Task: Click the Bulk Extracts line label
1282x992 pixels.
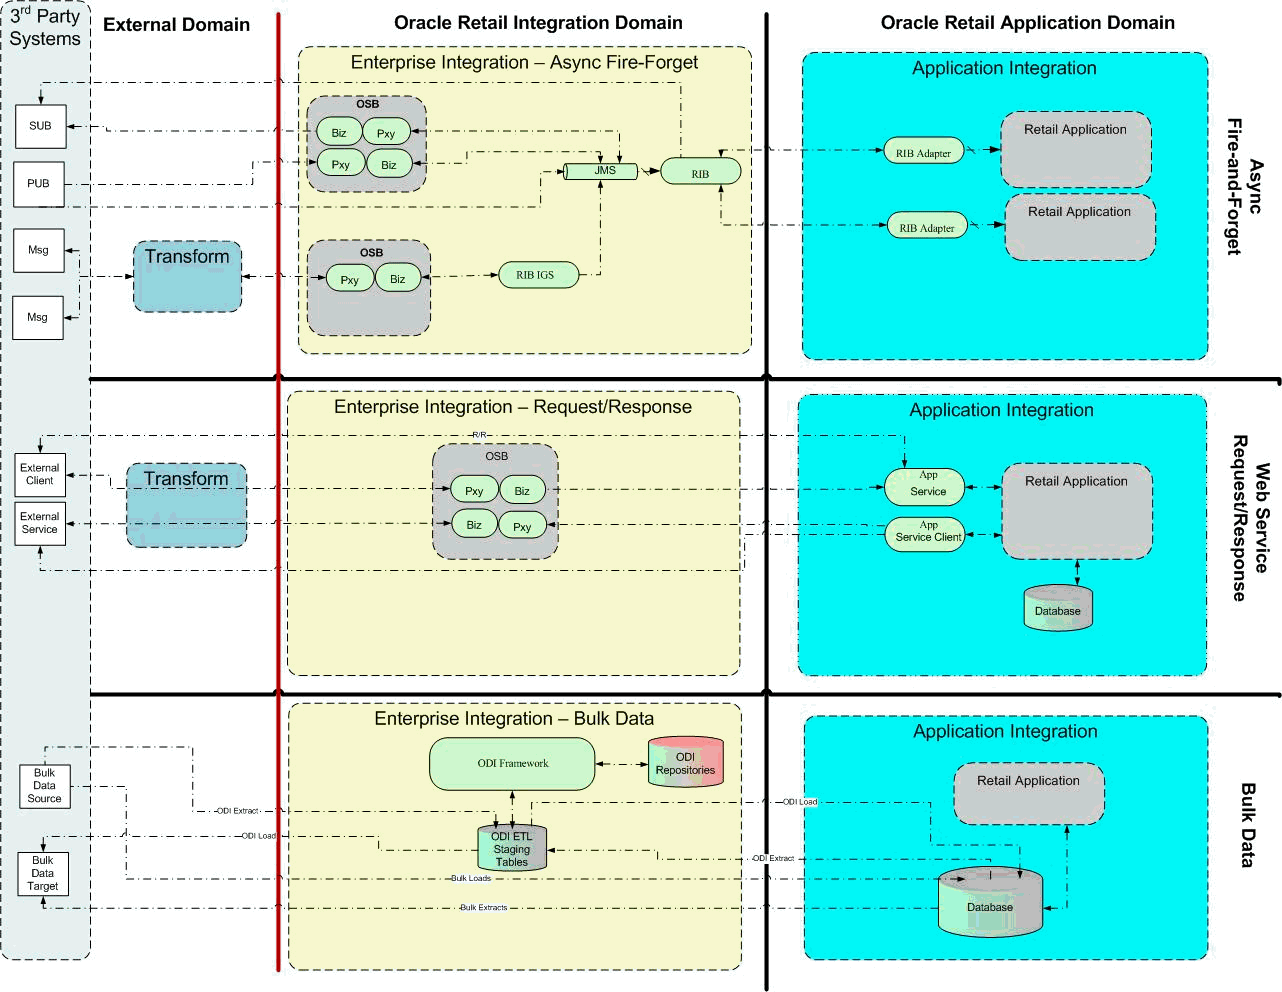Action: coord(483,907)
